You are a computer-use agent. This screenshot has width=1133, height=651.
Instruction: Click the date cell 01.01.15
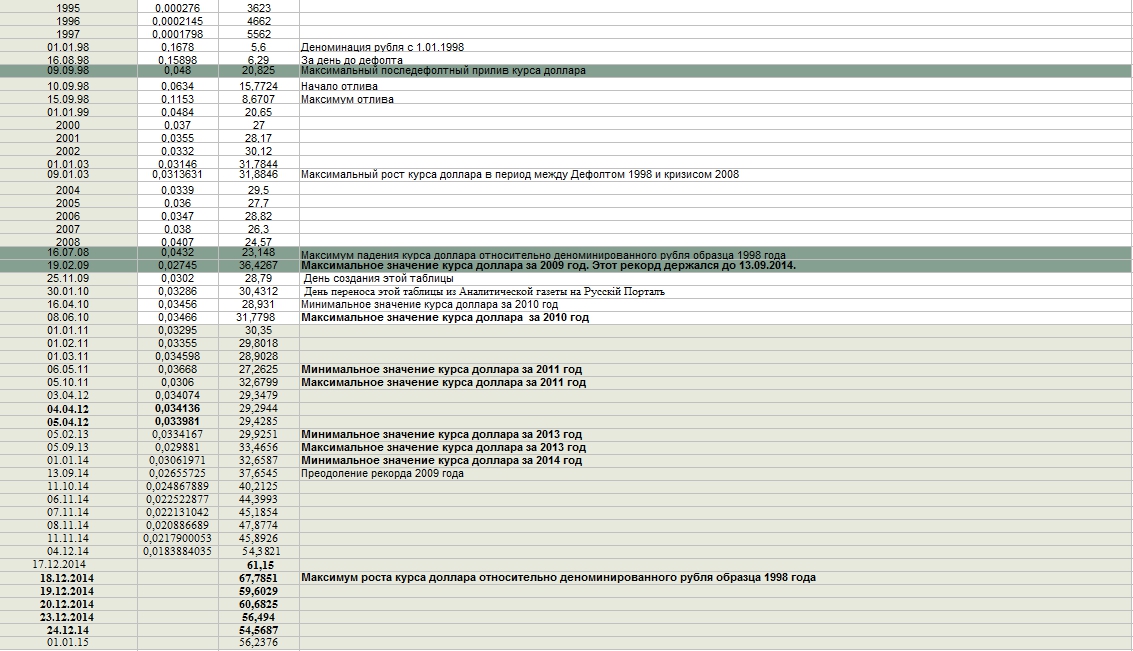pos(68,643)
